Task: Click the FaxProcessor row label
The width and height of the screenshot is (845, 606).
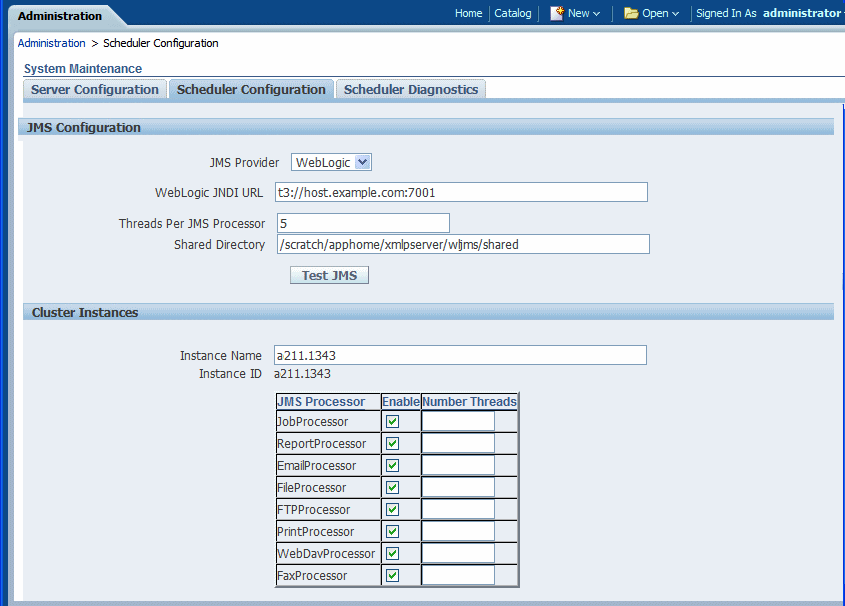Action: point(311,576)
